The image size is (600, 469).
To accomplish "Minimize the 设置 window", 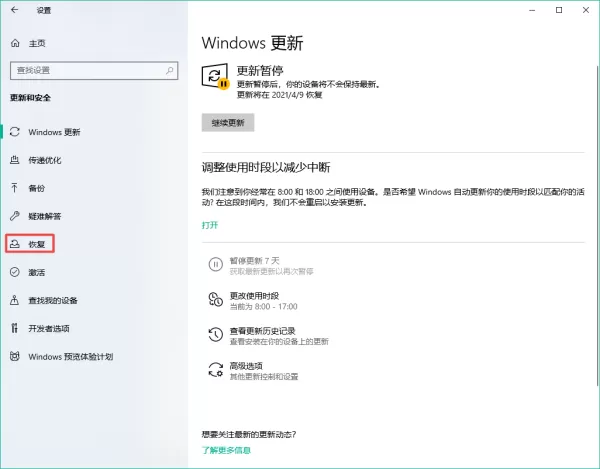I will tap(532, 10).
